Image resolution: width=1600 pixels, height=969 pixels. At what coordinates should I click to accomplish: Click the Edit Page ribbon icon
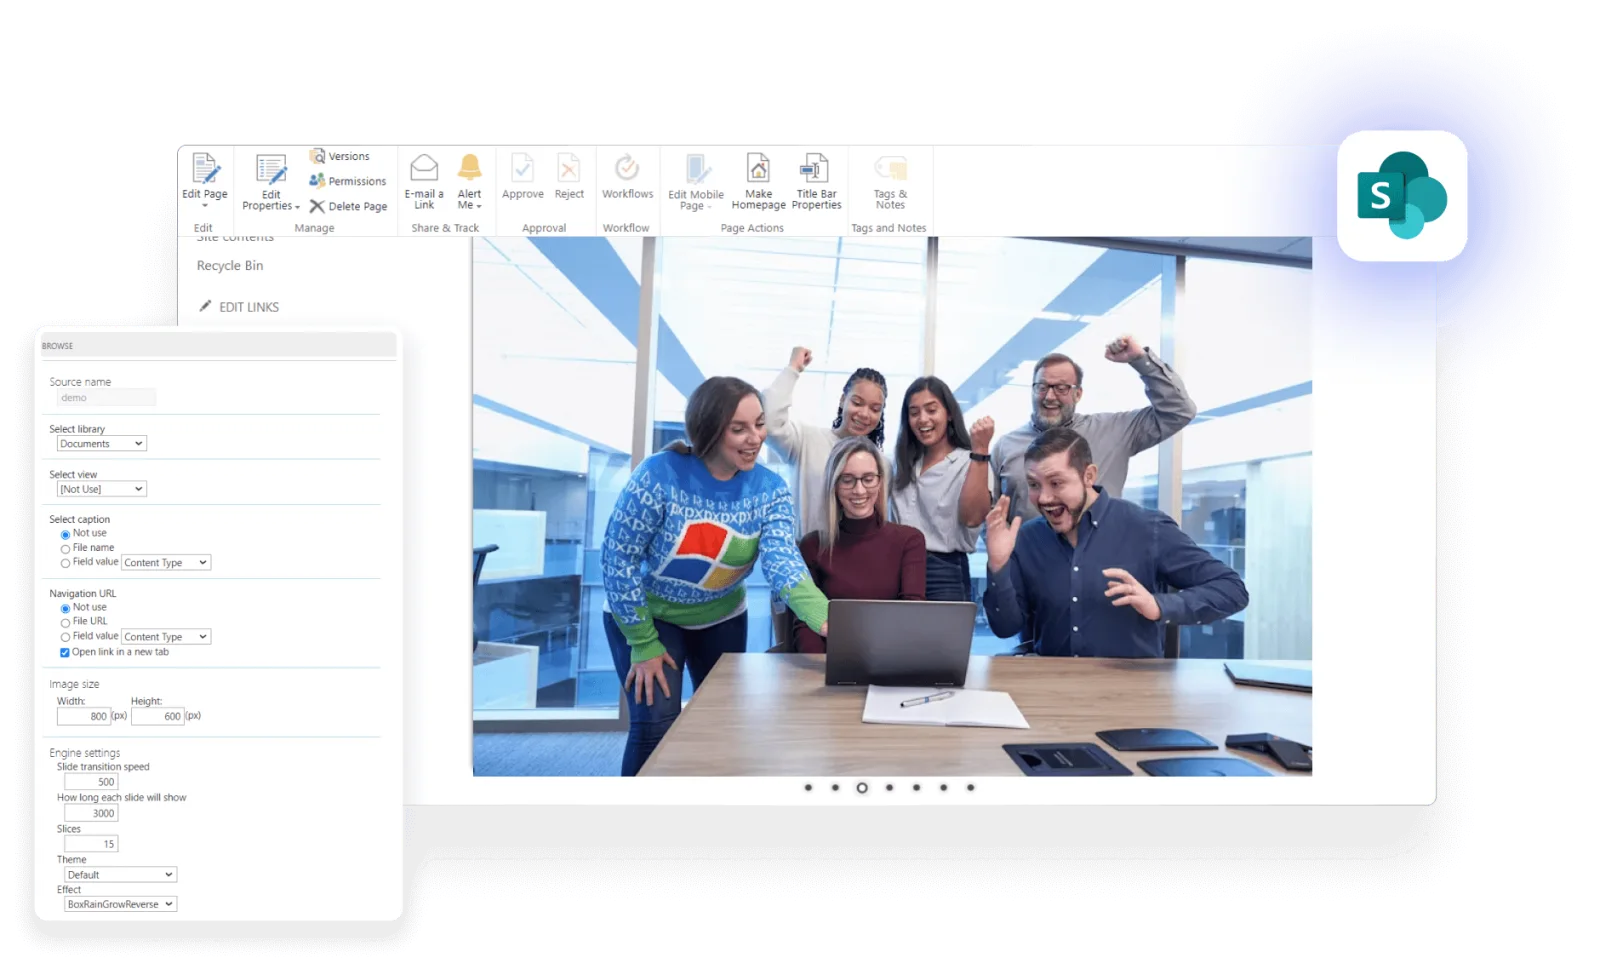pyautogui.click(x=205, y=169)
